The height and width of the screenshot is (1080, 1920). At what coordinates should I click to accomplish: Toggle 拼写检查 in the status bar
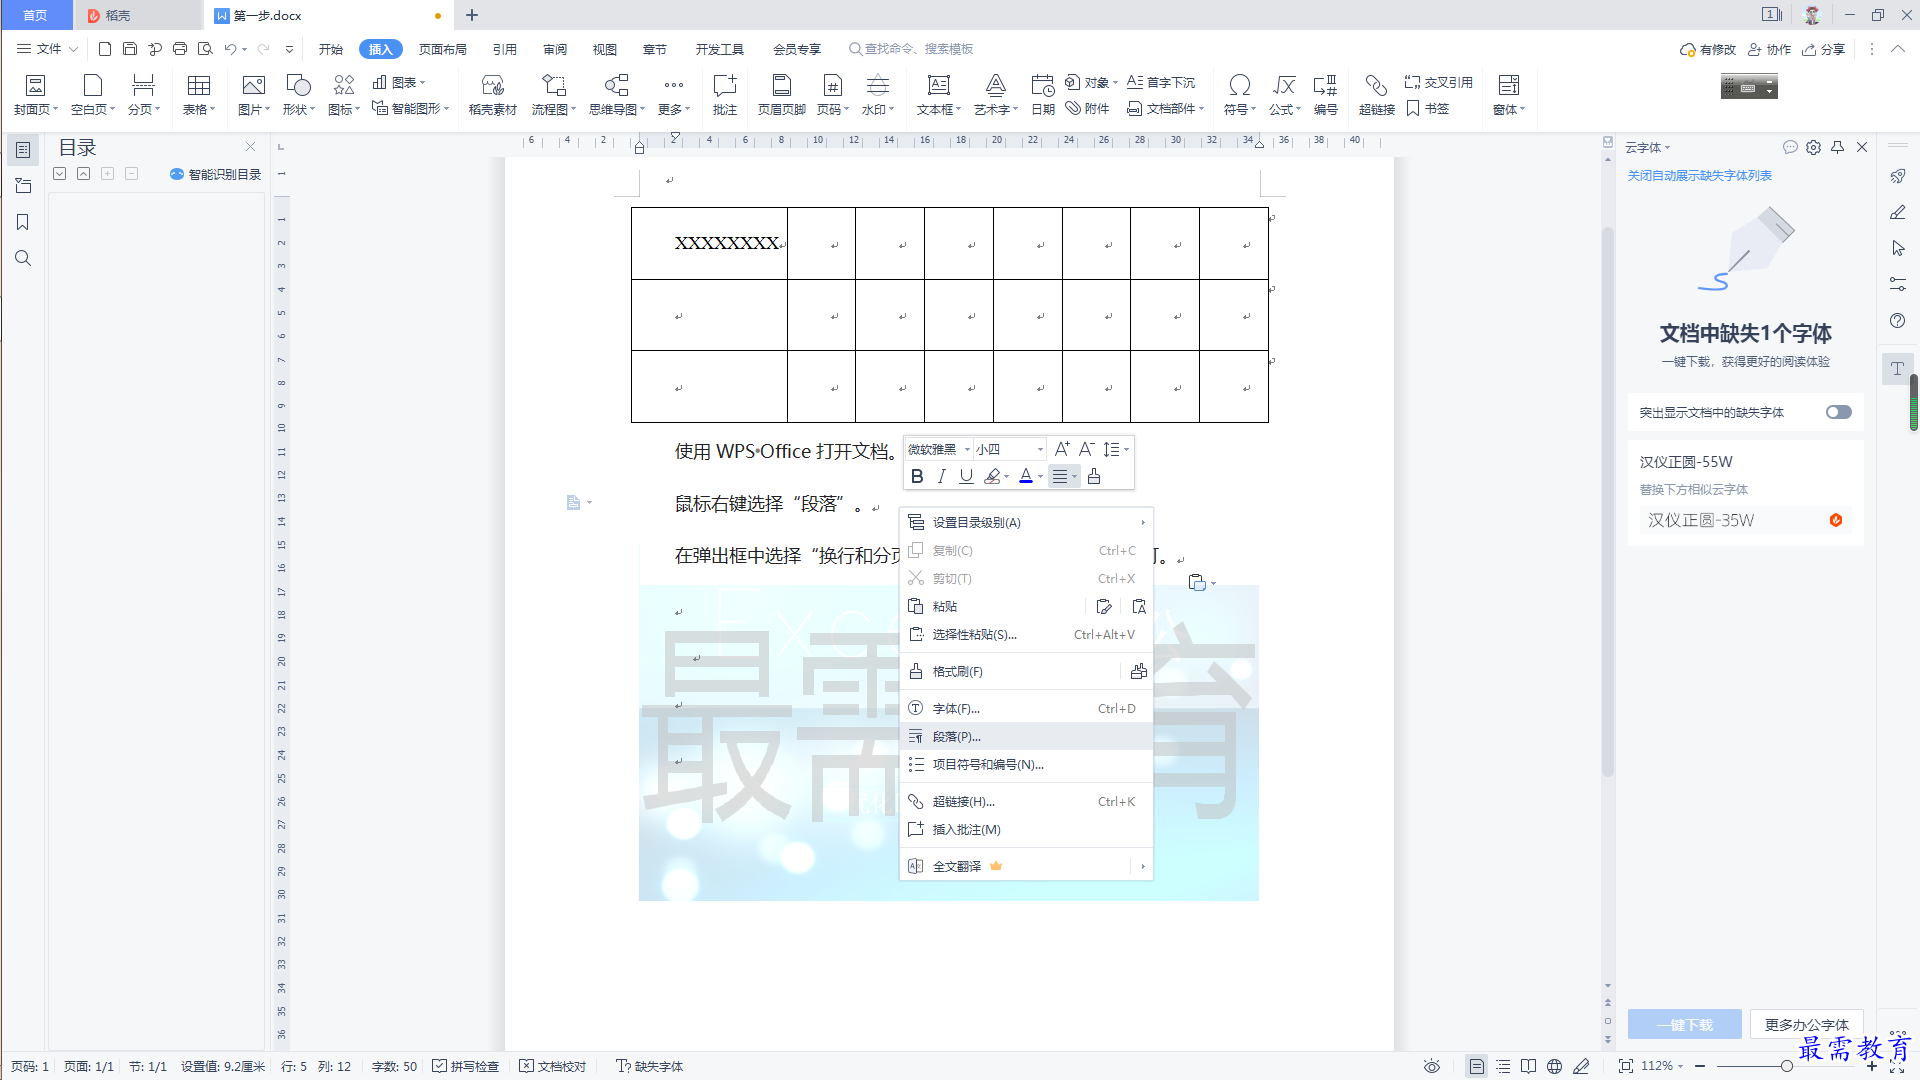[466, 1066]
